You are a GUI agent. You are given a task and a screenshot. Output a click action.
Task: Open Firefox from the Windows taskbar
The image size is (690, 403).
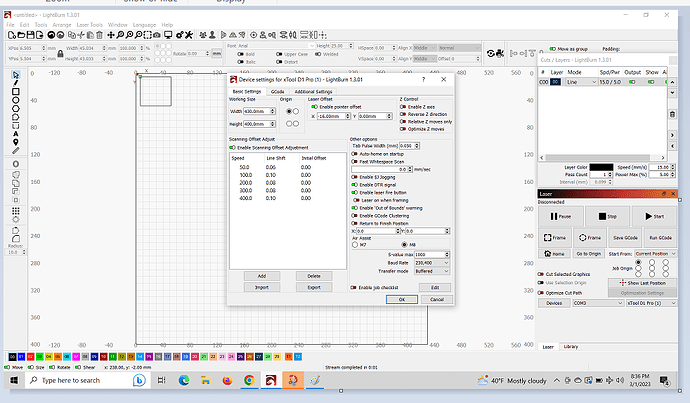point(228,380)
